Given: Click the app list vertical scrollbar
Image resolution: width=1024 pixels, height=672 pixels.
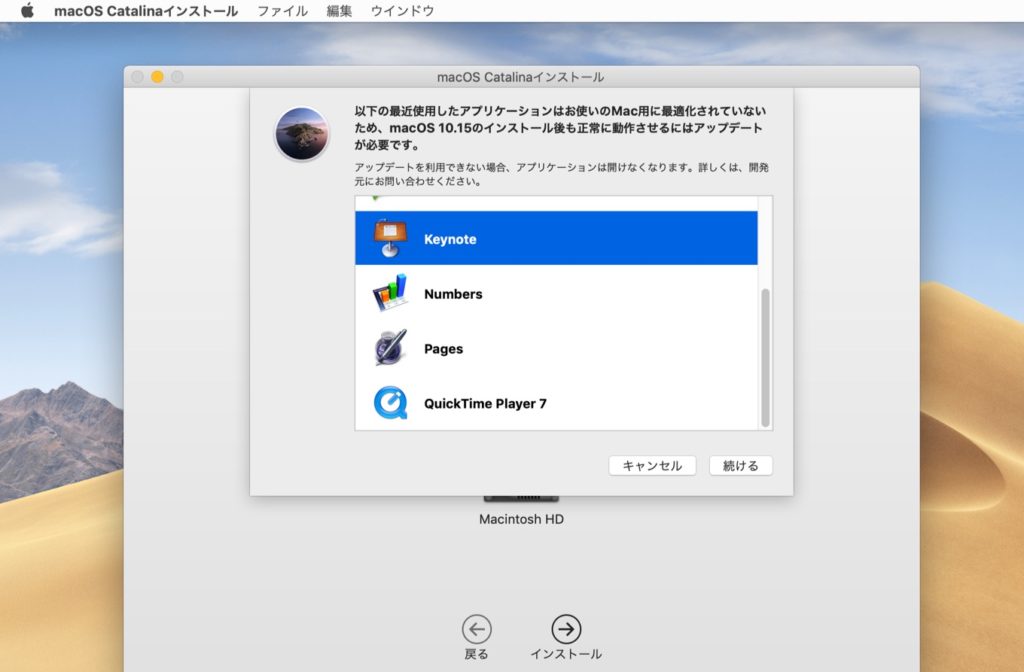Looking at the screenshot, I should (765, 358).
